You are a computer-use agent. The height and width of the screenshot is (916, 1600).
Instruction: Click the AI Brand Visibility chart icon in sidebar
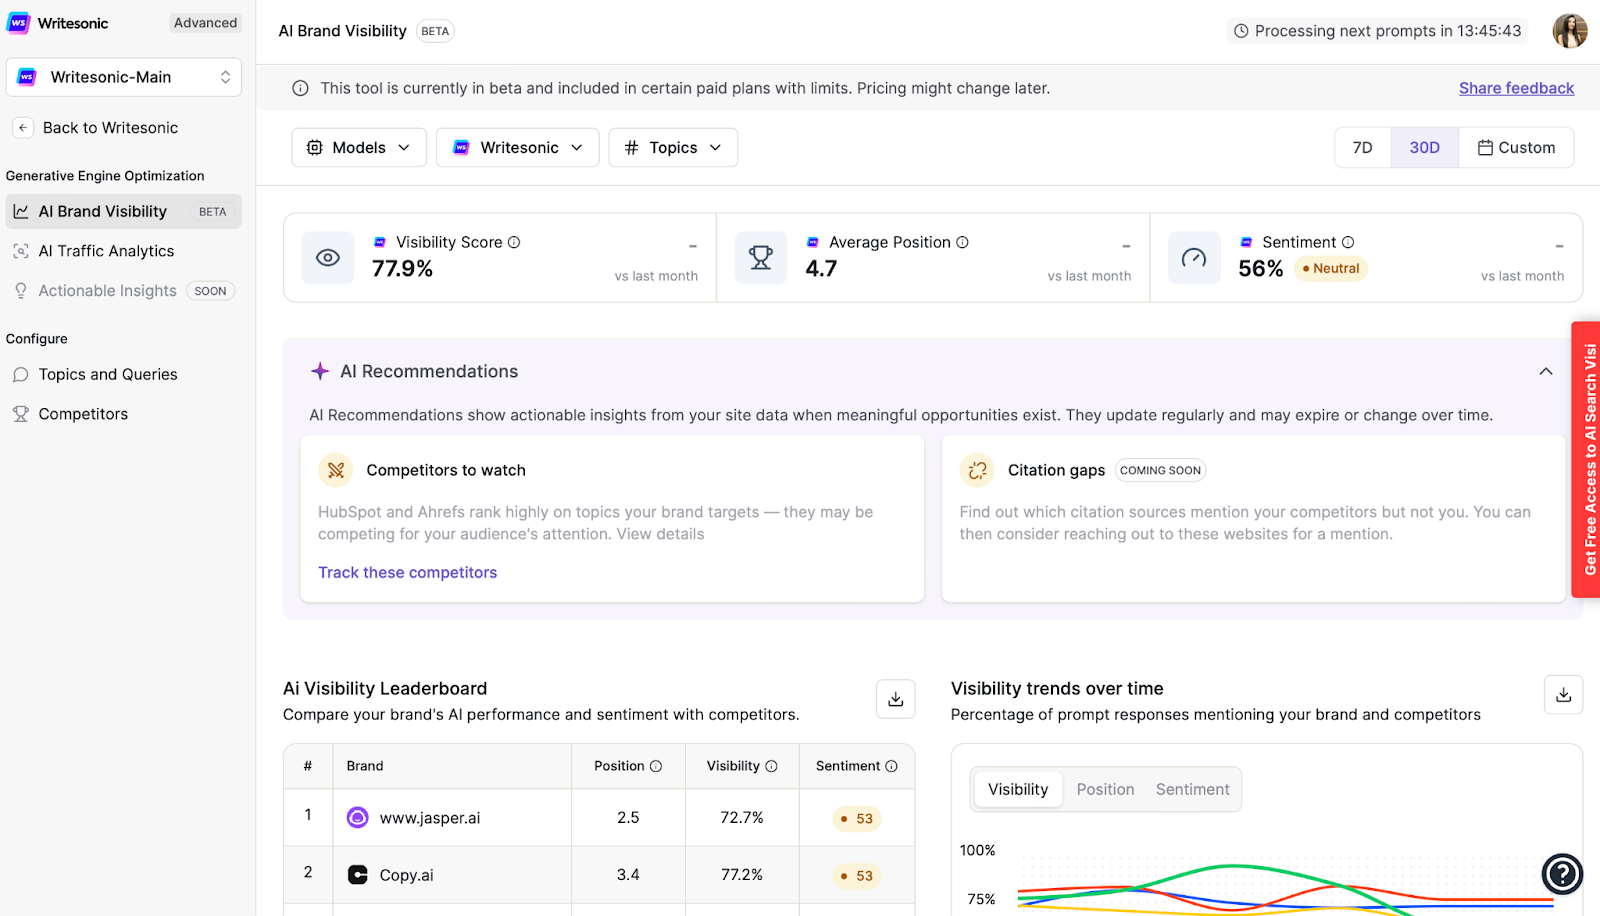point(21,212)
